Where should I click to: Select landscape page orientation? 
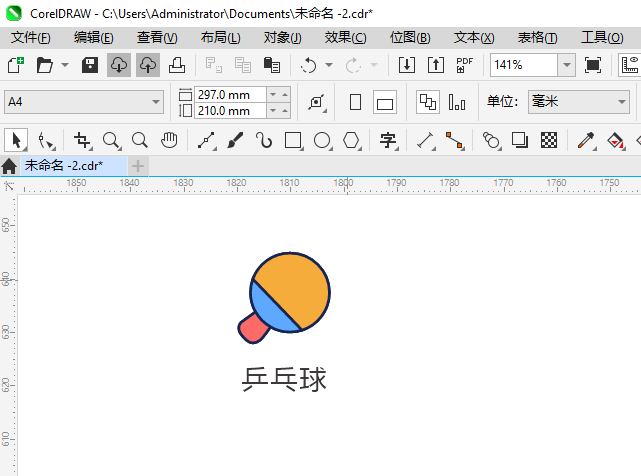385,102
